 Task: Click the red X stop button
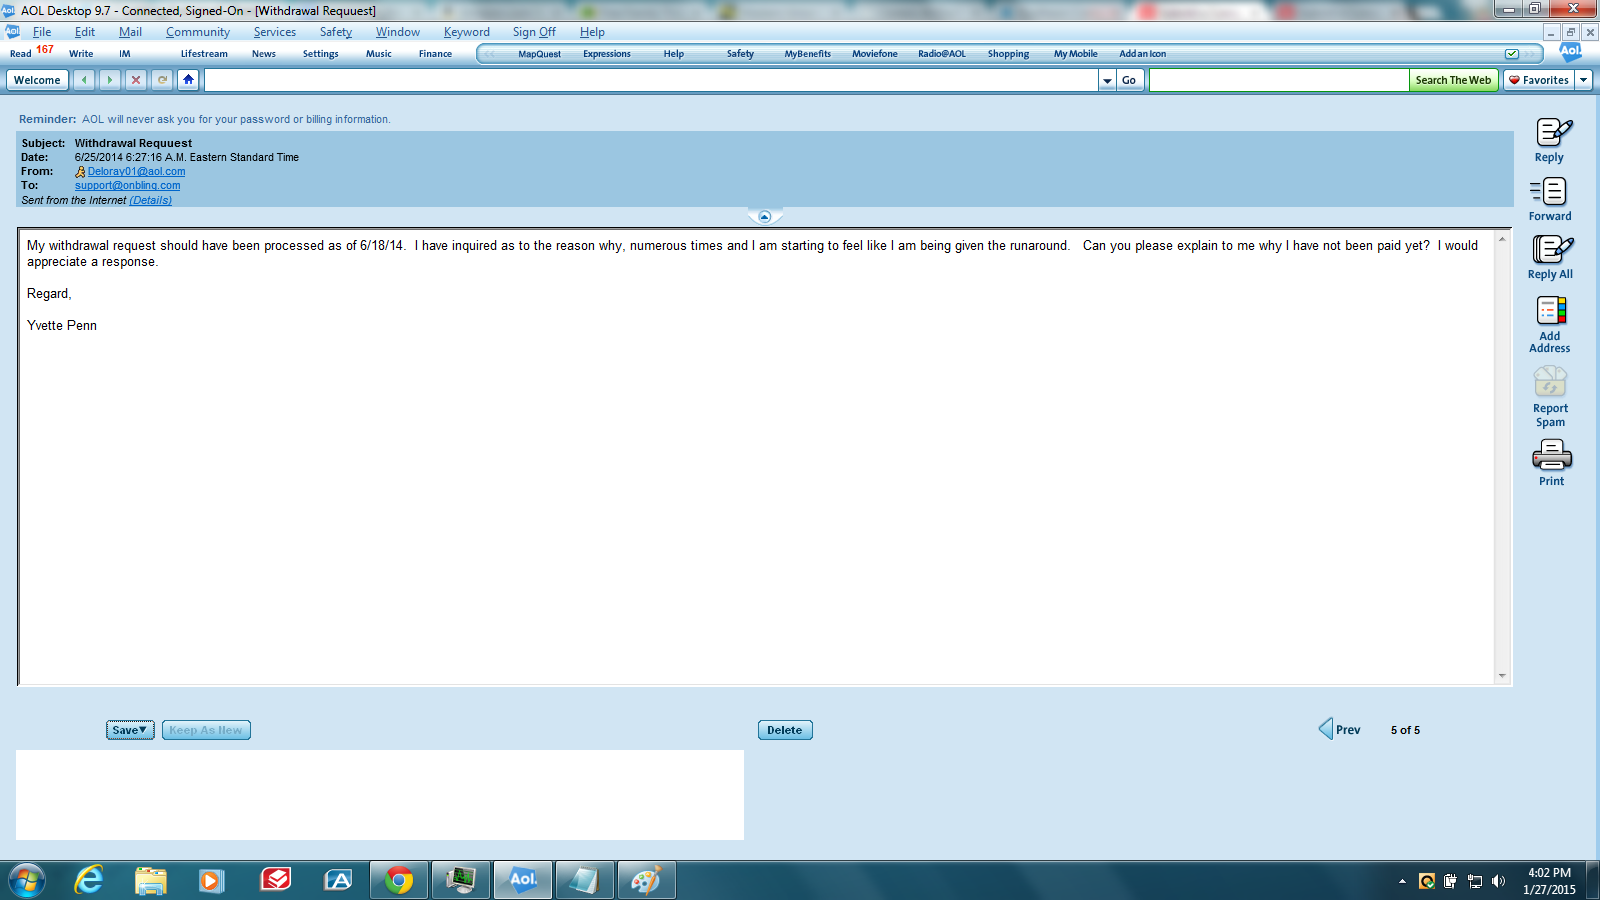(136, 80)
